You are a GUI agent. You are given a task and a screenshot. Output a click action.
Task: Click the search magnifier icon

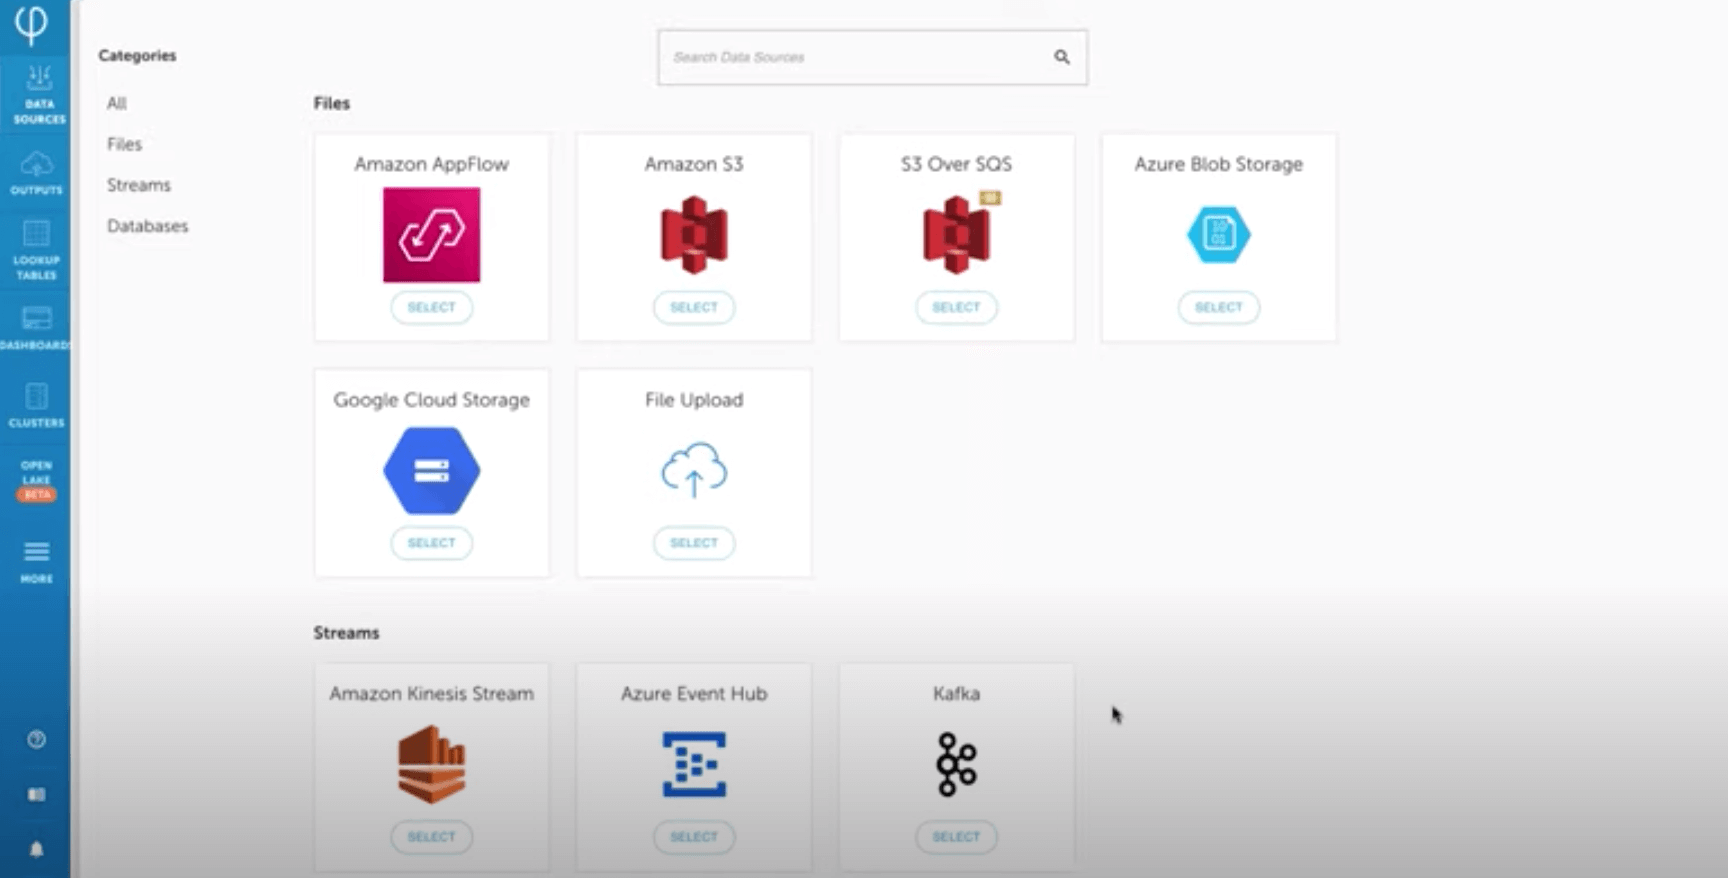(1062, 57)
